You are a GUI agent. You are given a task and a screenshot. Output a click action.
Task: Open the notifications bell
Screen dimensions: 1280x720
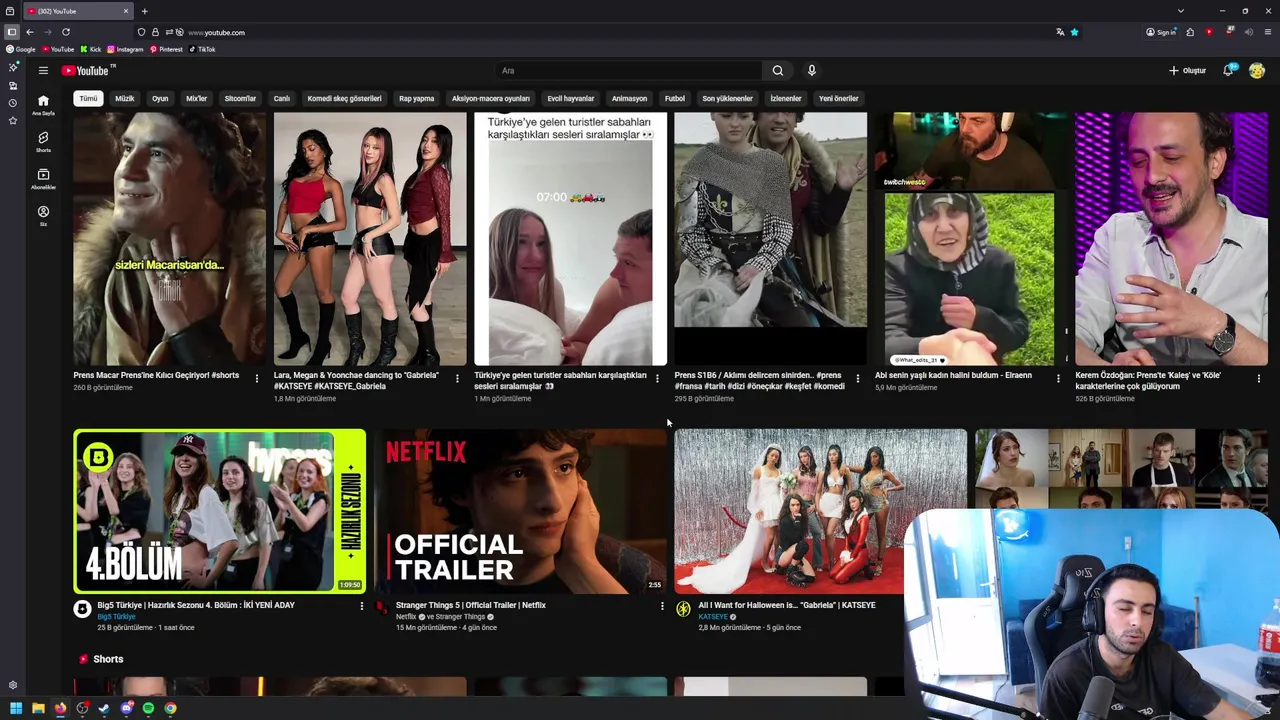pos(1228,70)
